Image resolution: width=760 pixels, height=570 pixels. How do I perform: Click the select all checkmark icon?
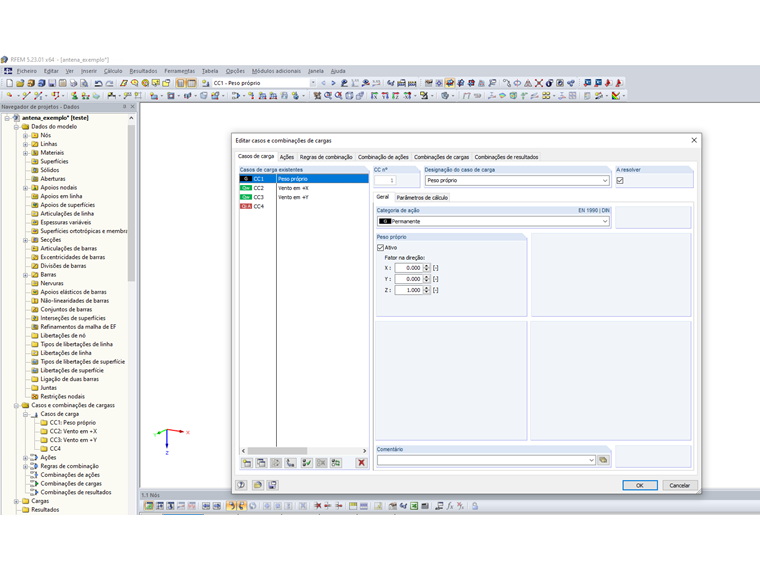coord(307,463)
